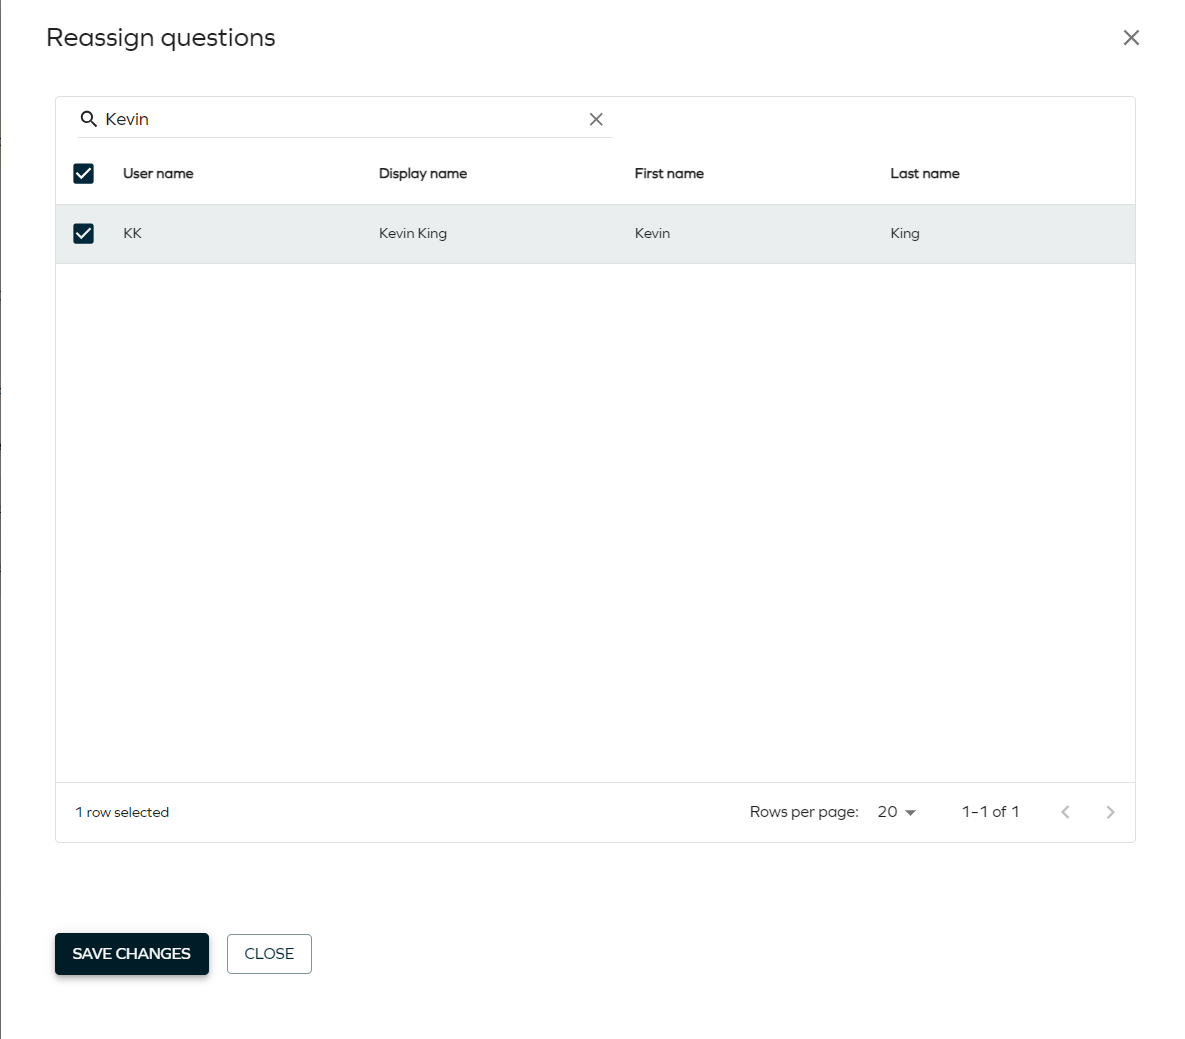This screenshot has height=1039, width=1185.
Task: Click the '1 row selected' status text
Action: point(122,812)
